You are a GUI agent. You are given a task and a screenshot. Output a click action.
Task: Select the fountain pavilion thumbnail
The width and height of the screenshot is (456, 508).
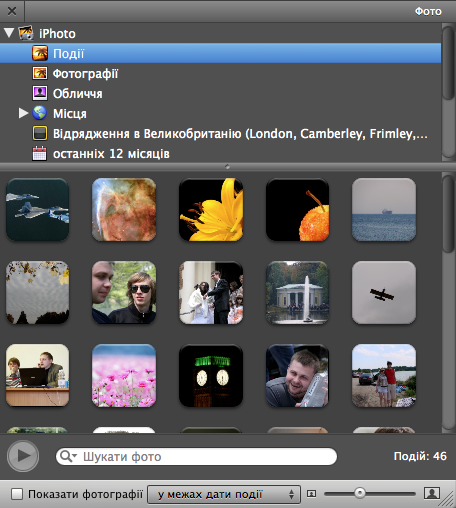pos(297,292)
